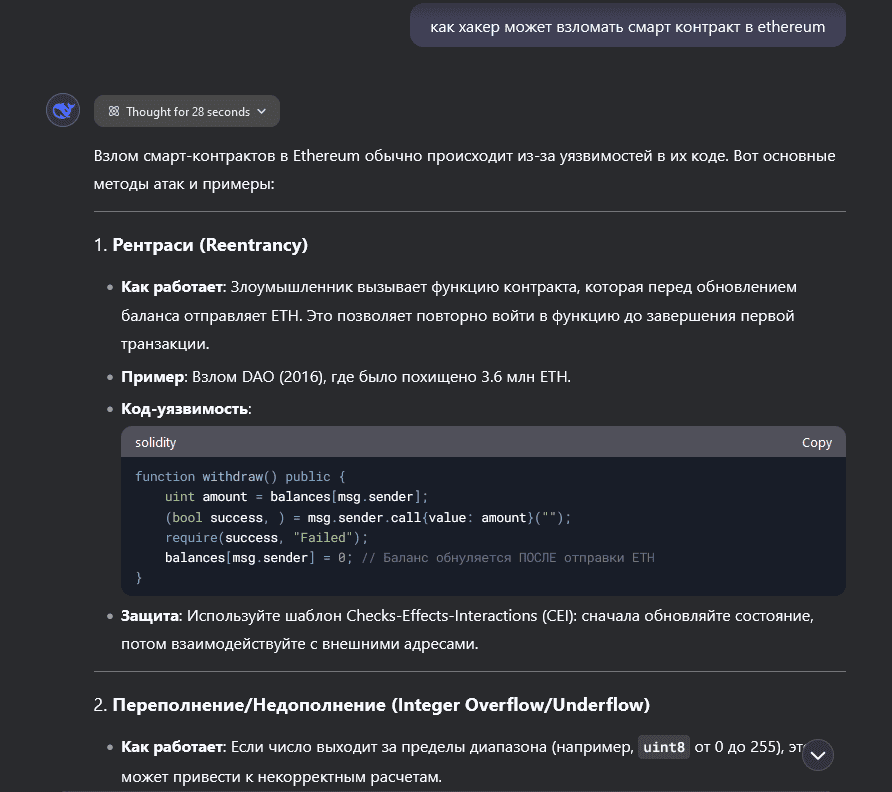This screenshot has width=892, height=792.
Task: Click the intro paragraph about vulnerabilities
Action: pyautogui.click(x=464, y=170)
